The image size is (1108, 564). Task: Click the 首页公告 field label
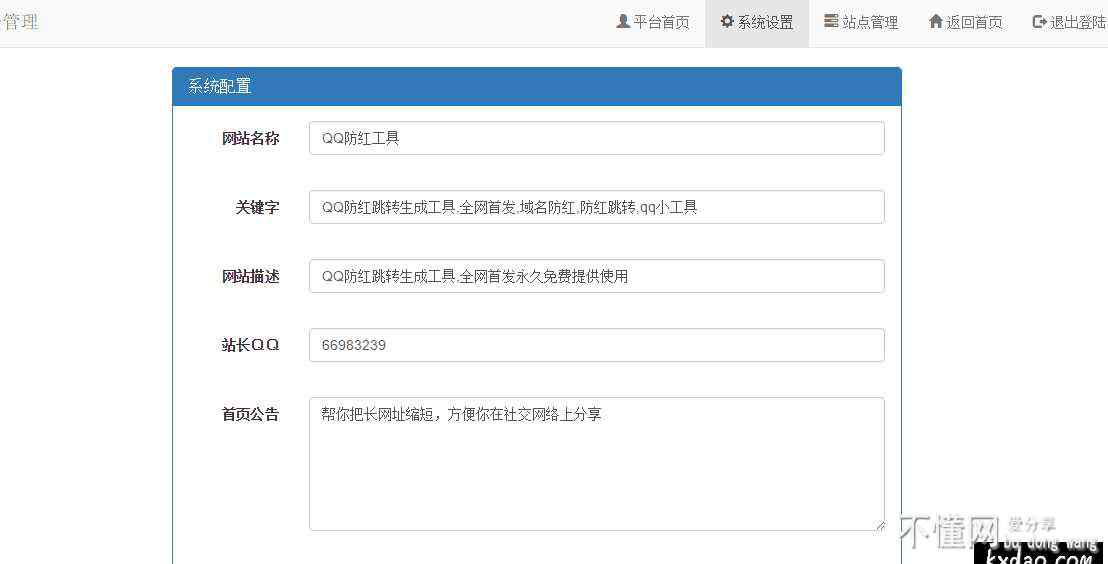point(250,414)
